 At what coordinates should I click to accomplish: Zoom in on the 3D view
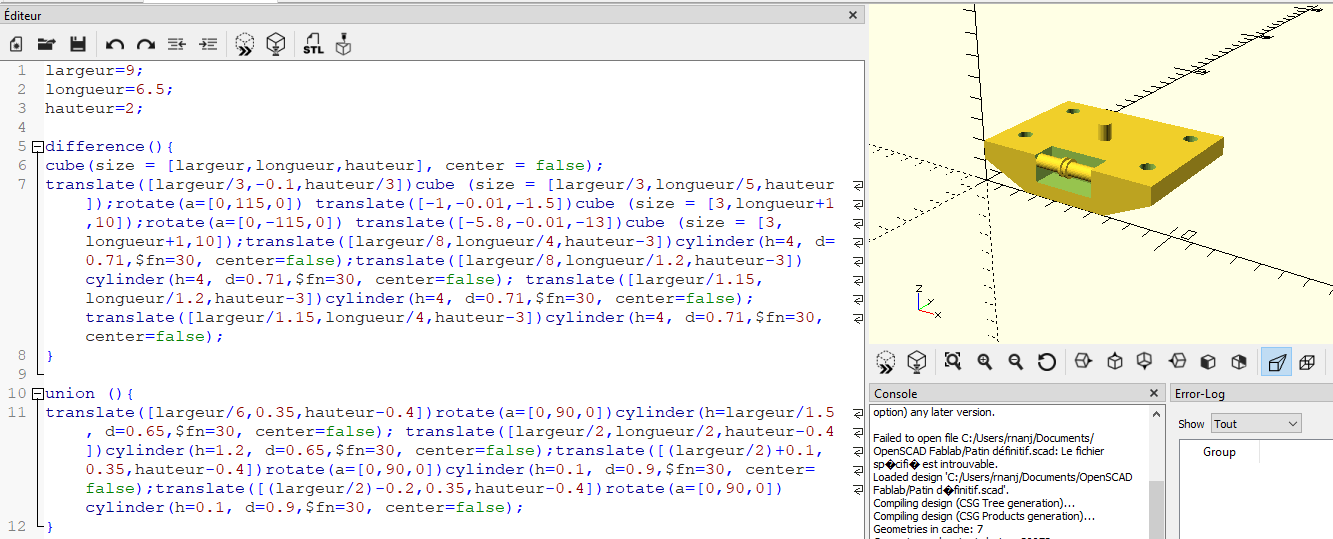[985, 362]
